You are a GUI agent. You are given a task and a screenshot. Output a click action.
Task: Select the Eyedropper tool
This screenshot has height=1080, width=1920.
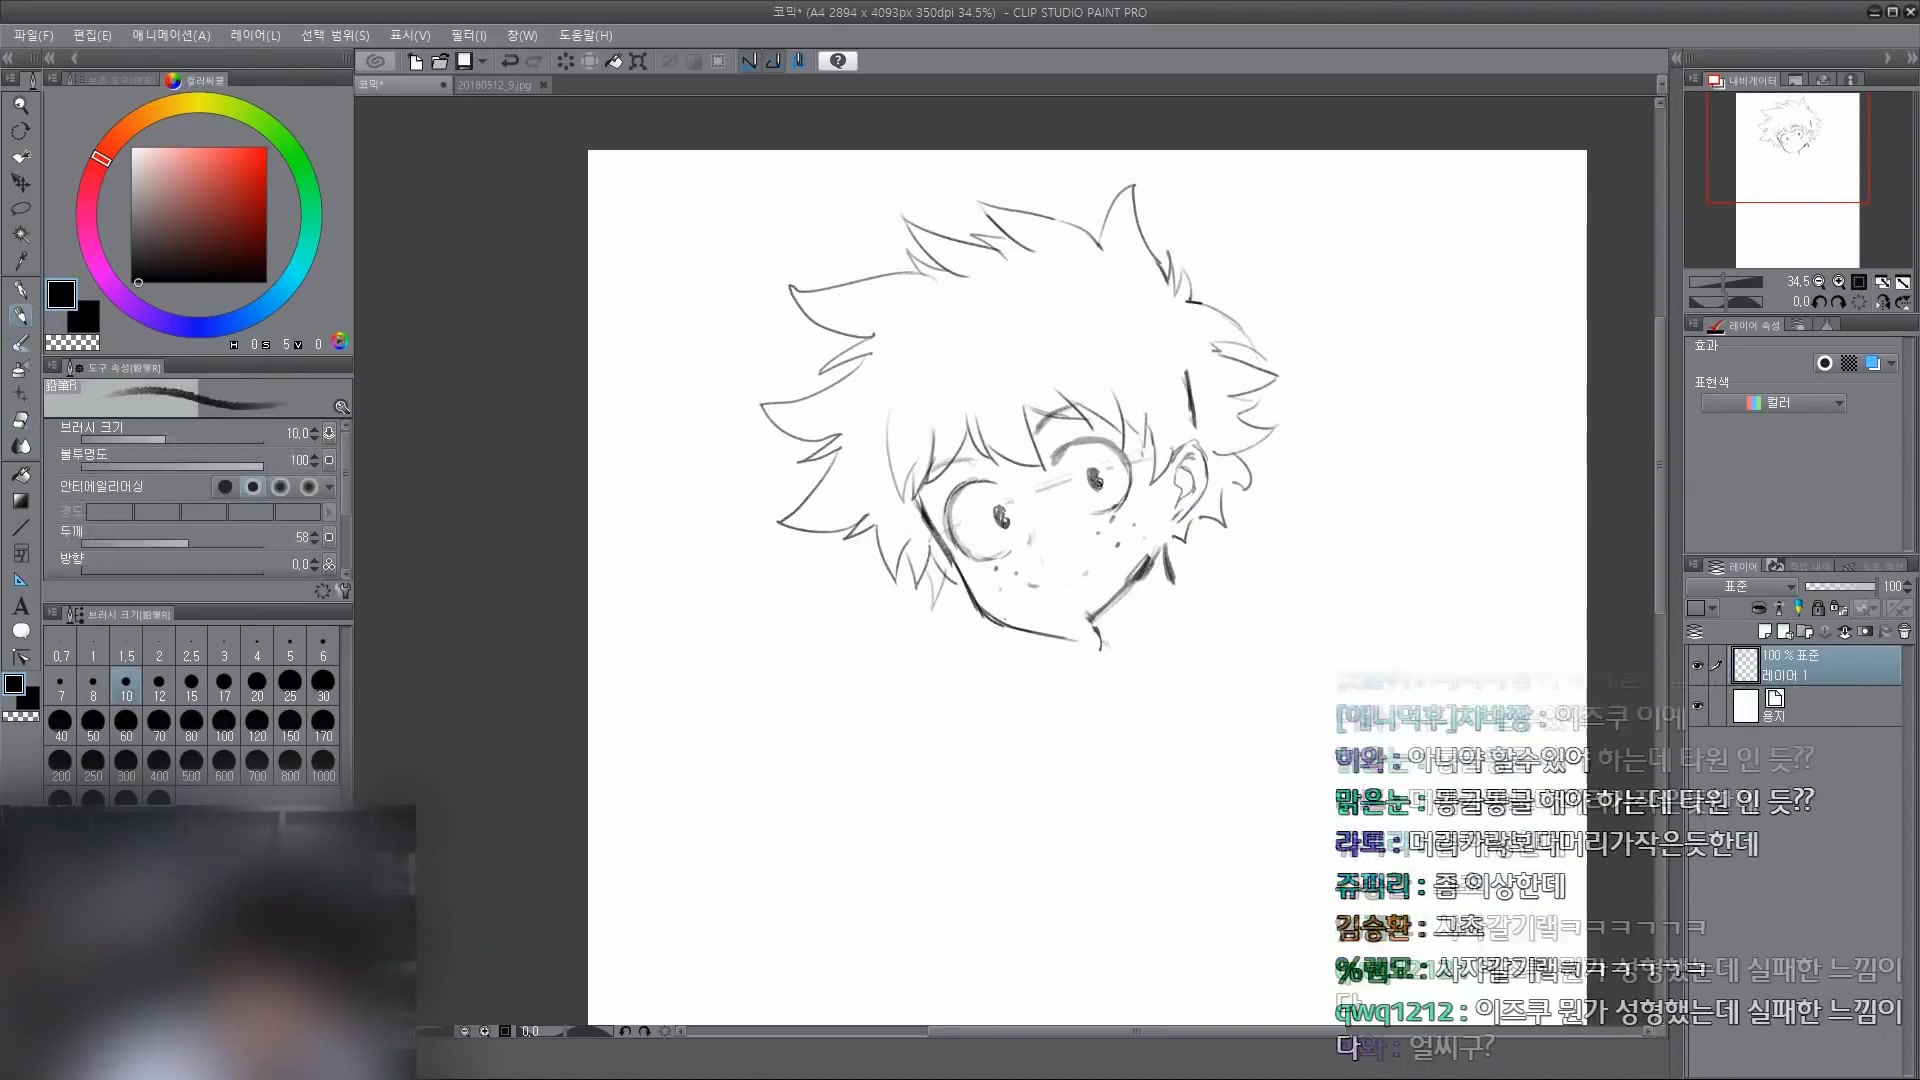pyautogui.click(x=20, y=261)
